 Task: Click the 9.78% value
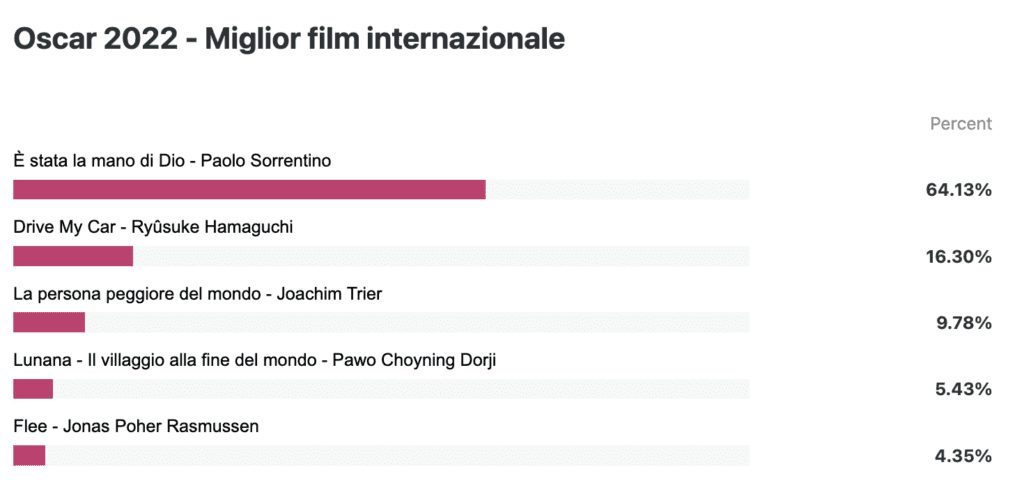click(x=964, y=323)
